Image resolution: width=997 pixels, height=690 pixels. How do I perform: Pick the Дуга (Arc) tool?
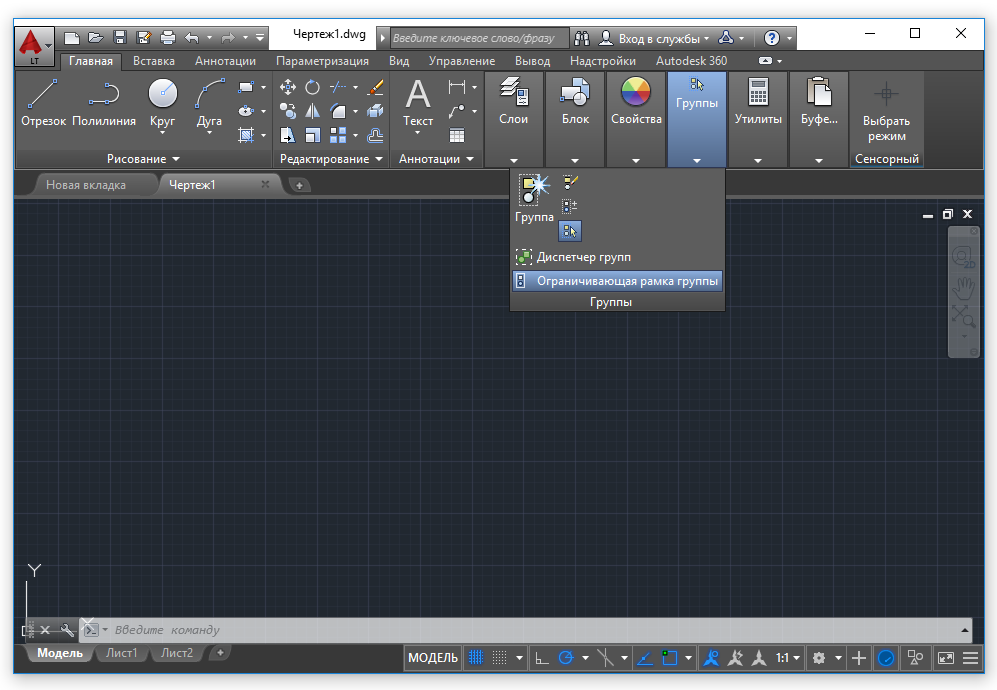tap(209, 102)
